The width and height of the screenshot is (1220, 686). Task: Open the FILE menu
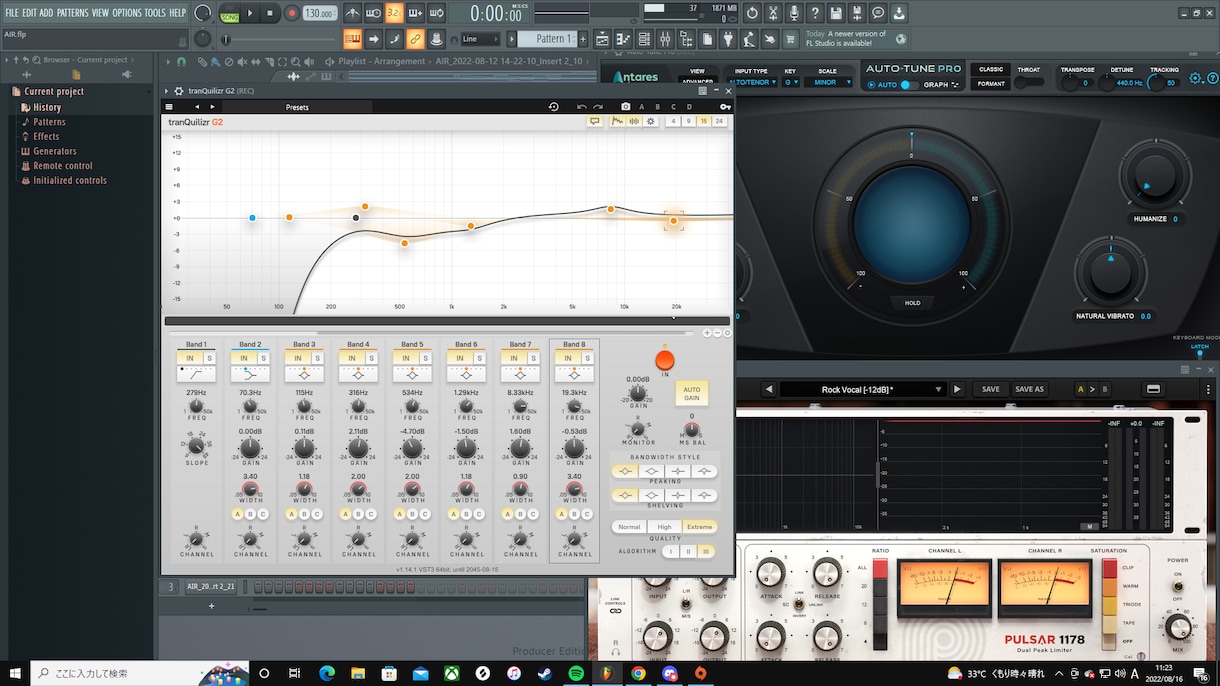tap(12, 13)
